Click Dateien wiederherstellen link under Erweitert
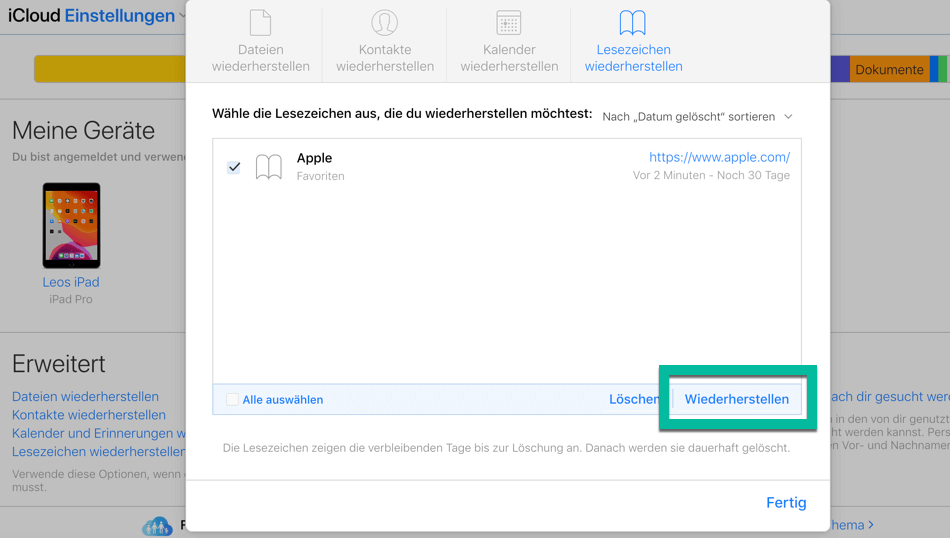The width and height of the screenshot is (950, 538). [85, 397]
